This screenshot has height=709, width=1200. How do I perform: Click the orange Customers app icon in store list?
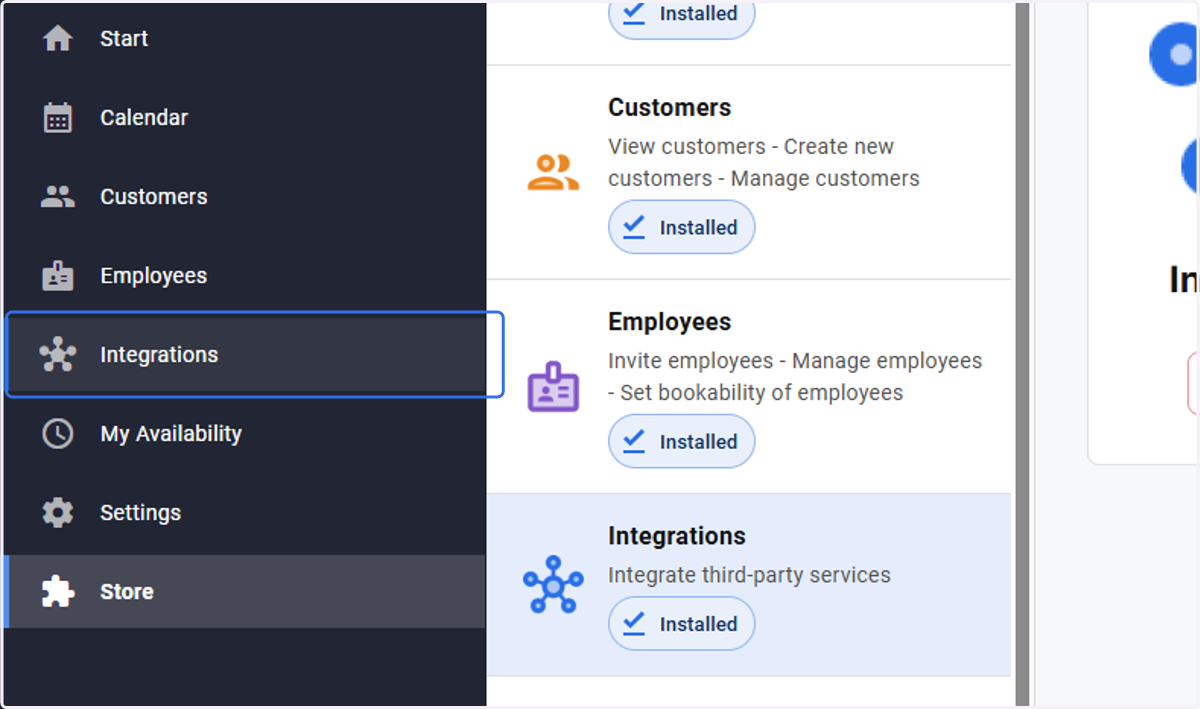(553, 172)
